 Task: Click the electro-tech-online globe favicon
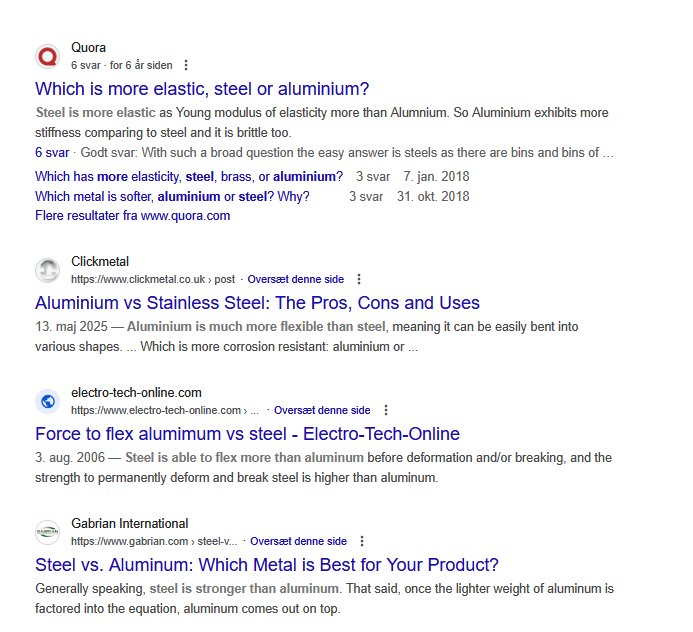47,401
